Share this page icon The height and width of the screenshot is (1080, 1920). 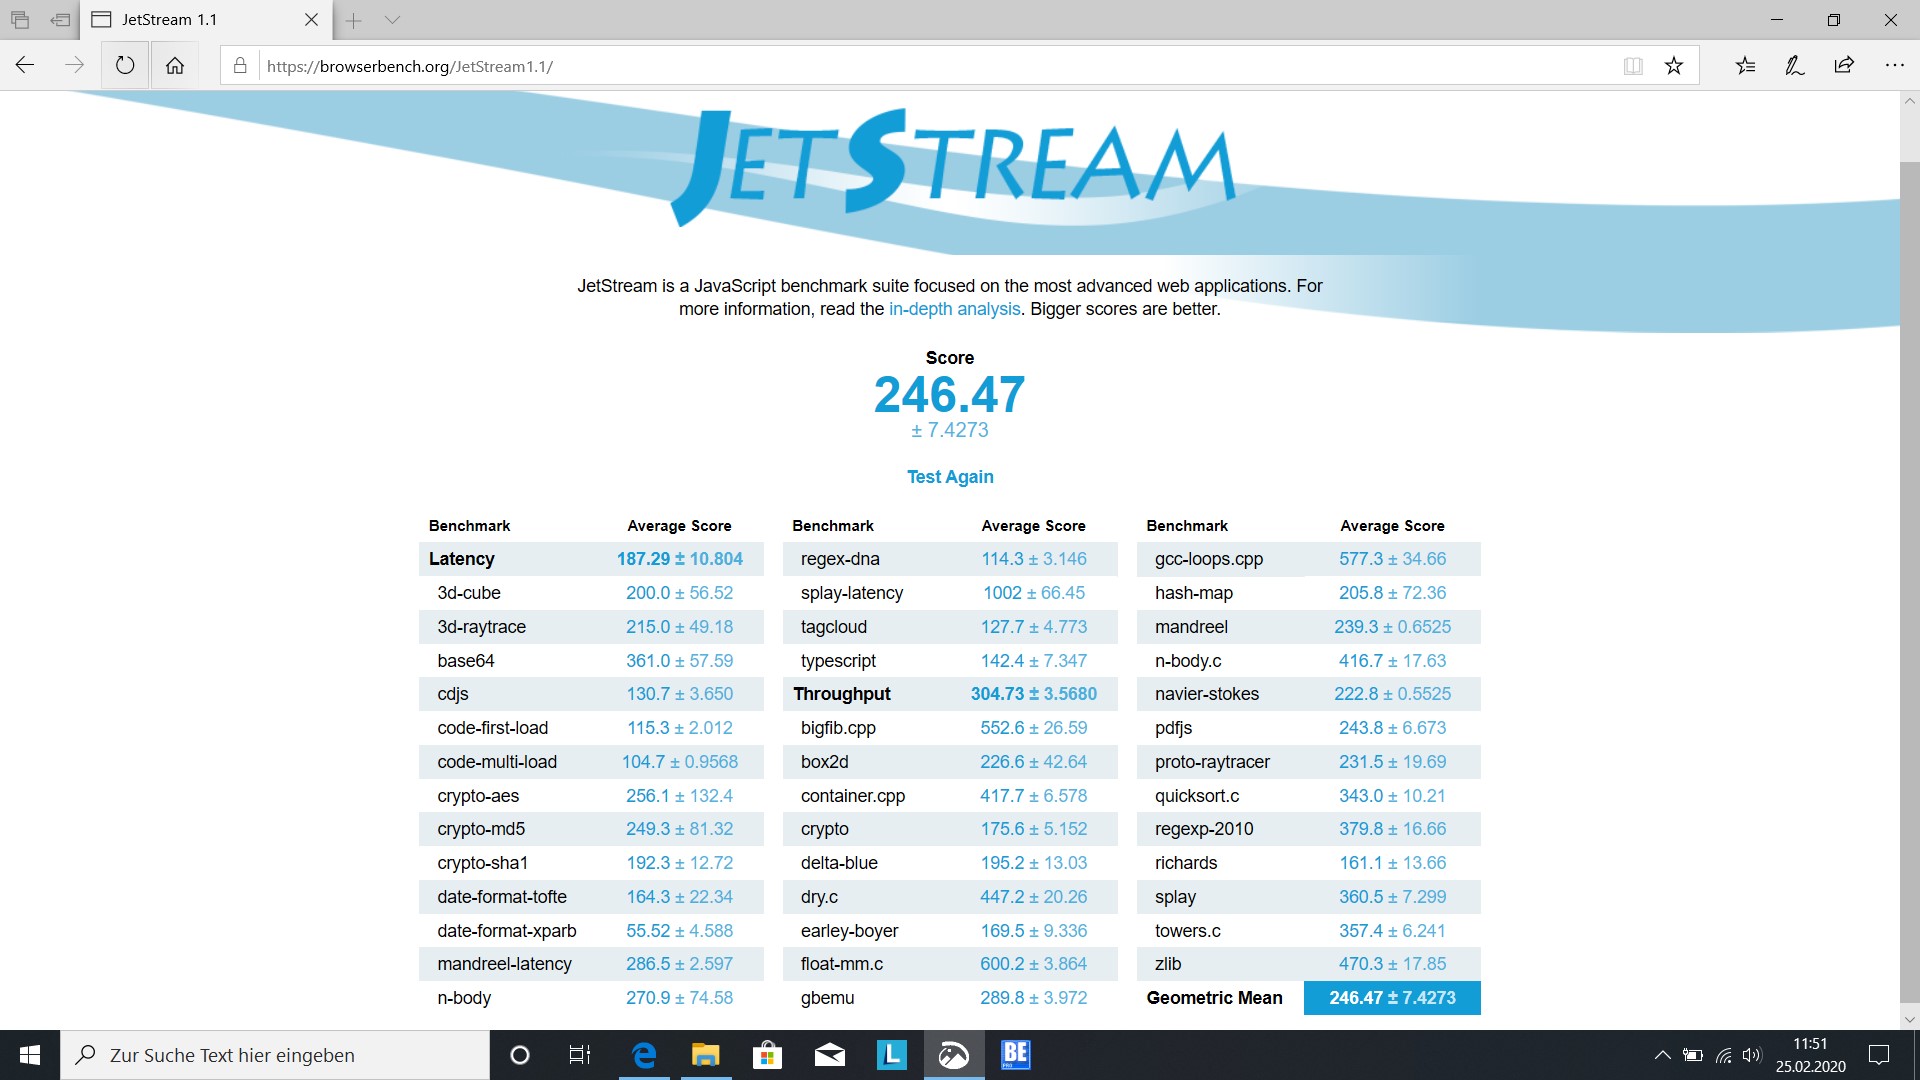coord(1844,66)
